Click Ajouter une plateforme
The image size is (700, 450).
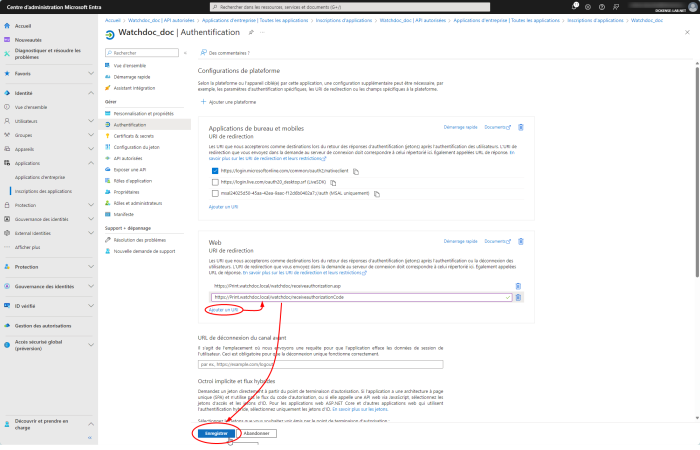[x=230, y=102]
